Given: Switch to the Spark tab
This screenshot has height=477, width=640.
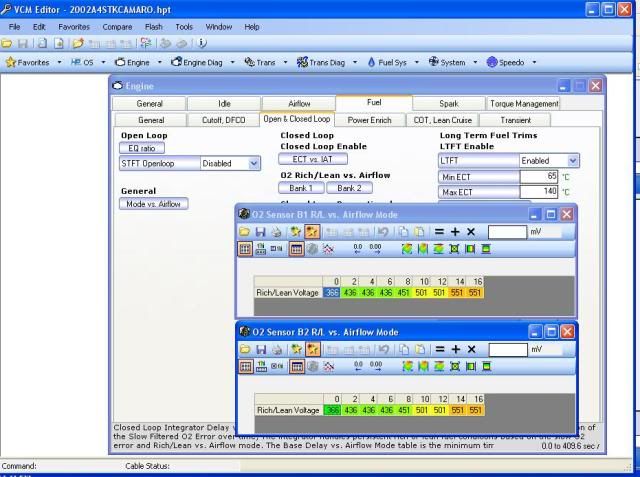Looking at the screenshot, I should tap(448, 103).
